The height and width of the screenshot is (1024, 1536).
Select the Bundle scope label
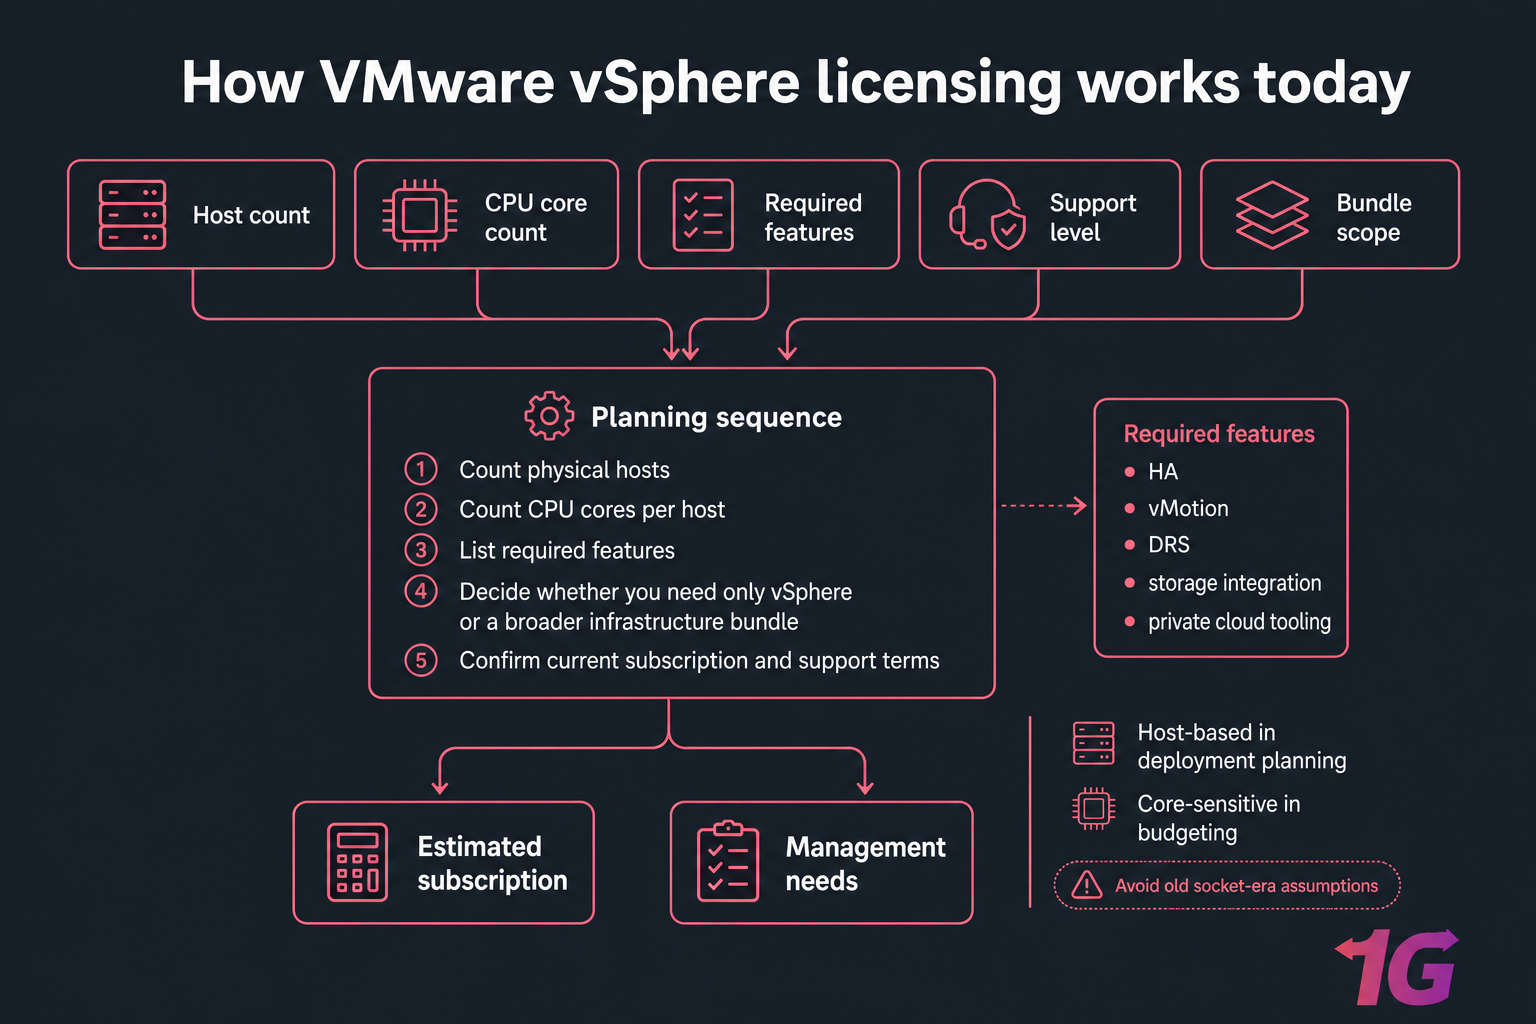[x=1374, y=217]
